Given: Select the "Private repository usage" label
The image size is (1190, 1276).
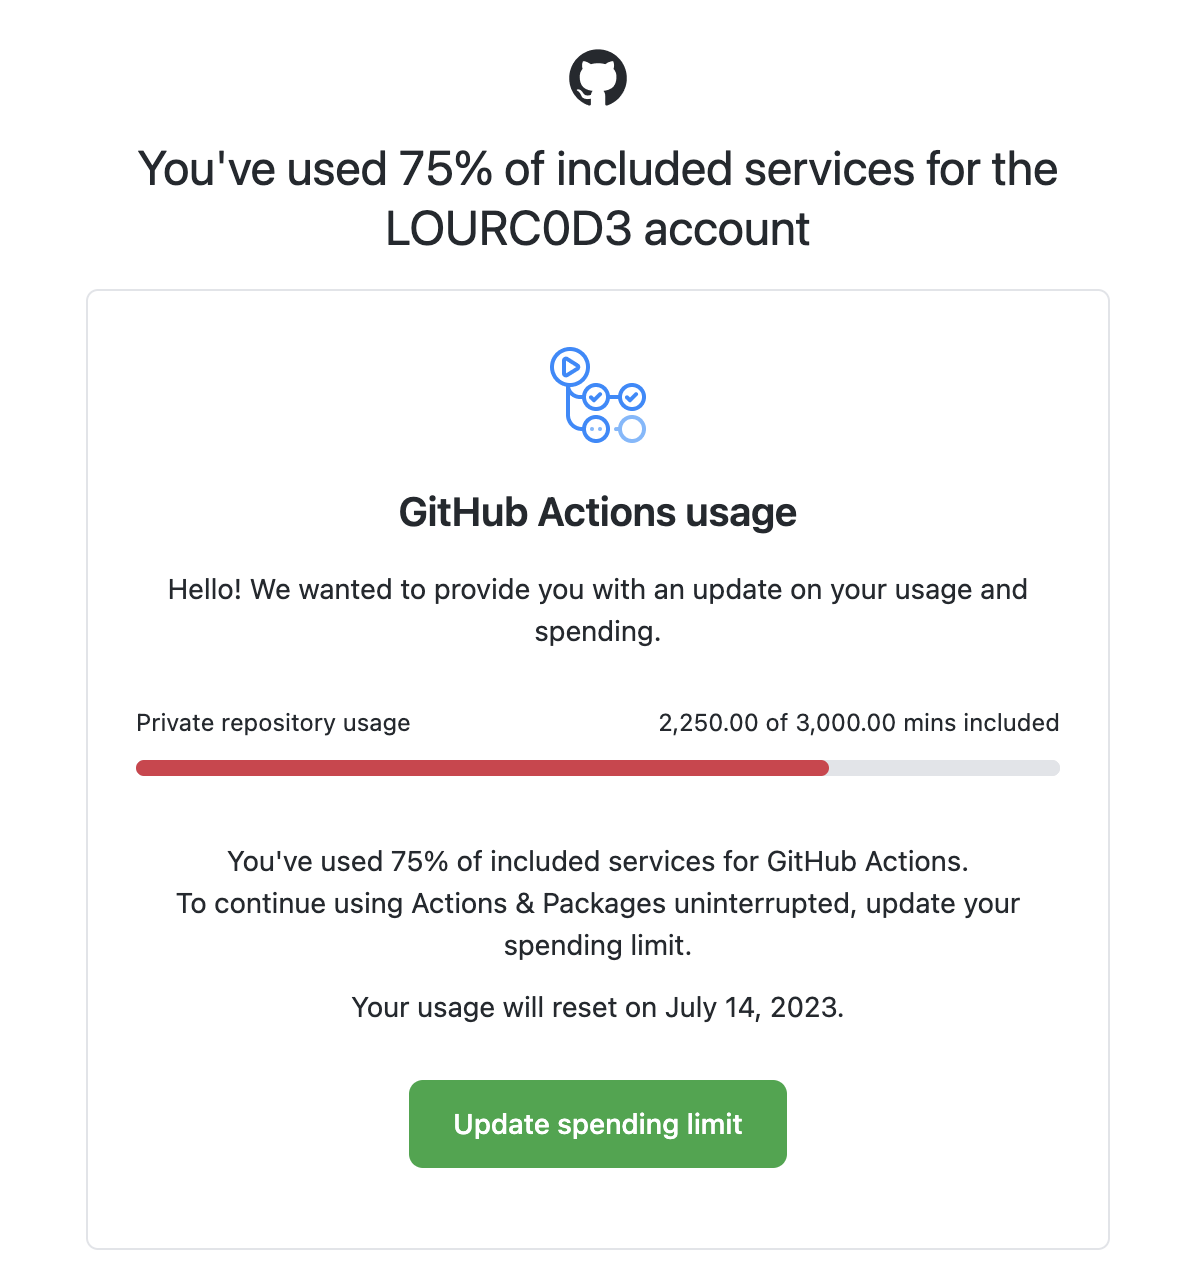Looking at the screenshot, I should (x=273, y=723).
